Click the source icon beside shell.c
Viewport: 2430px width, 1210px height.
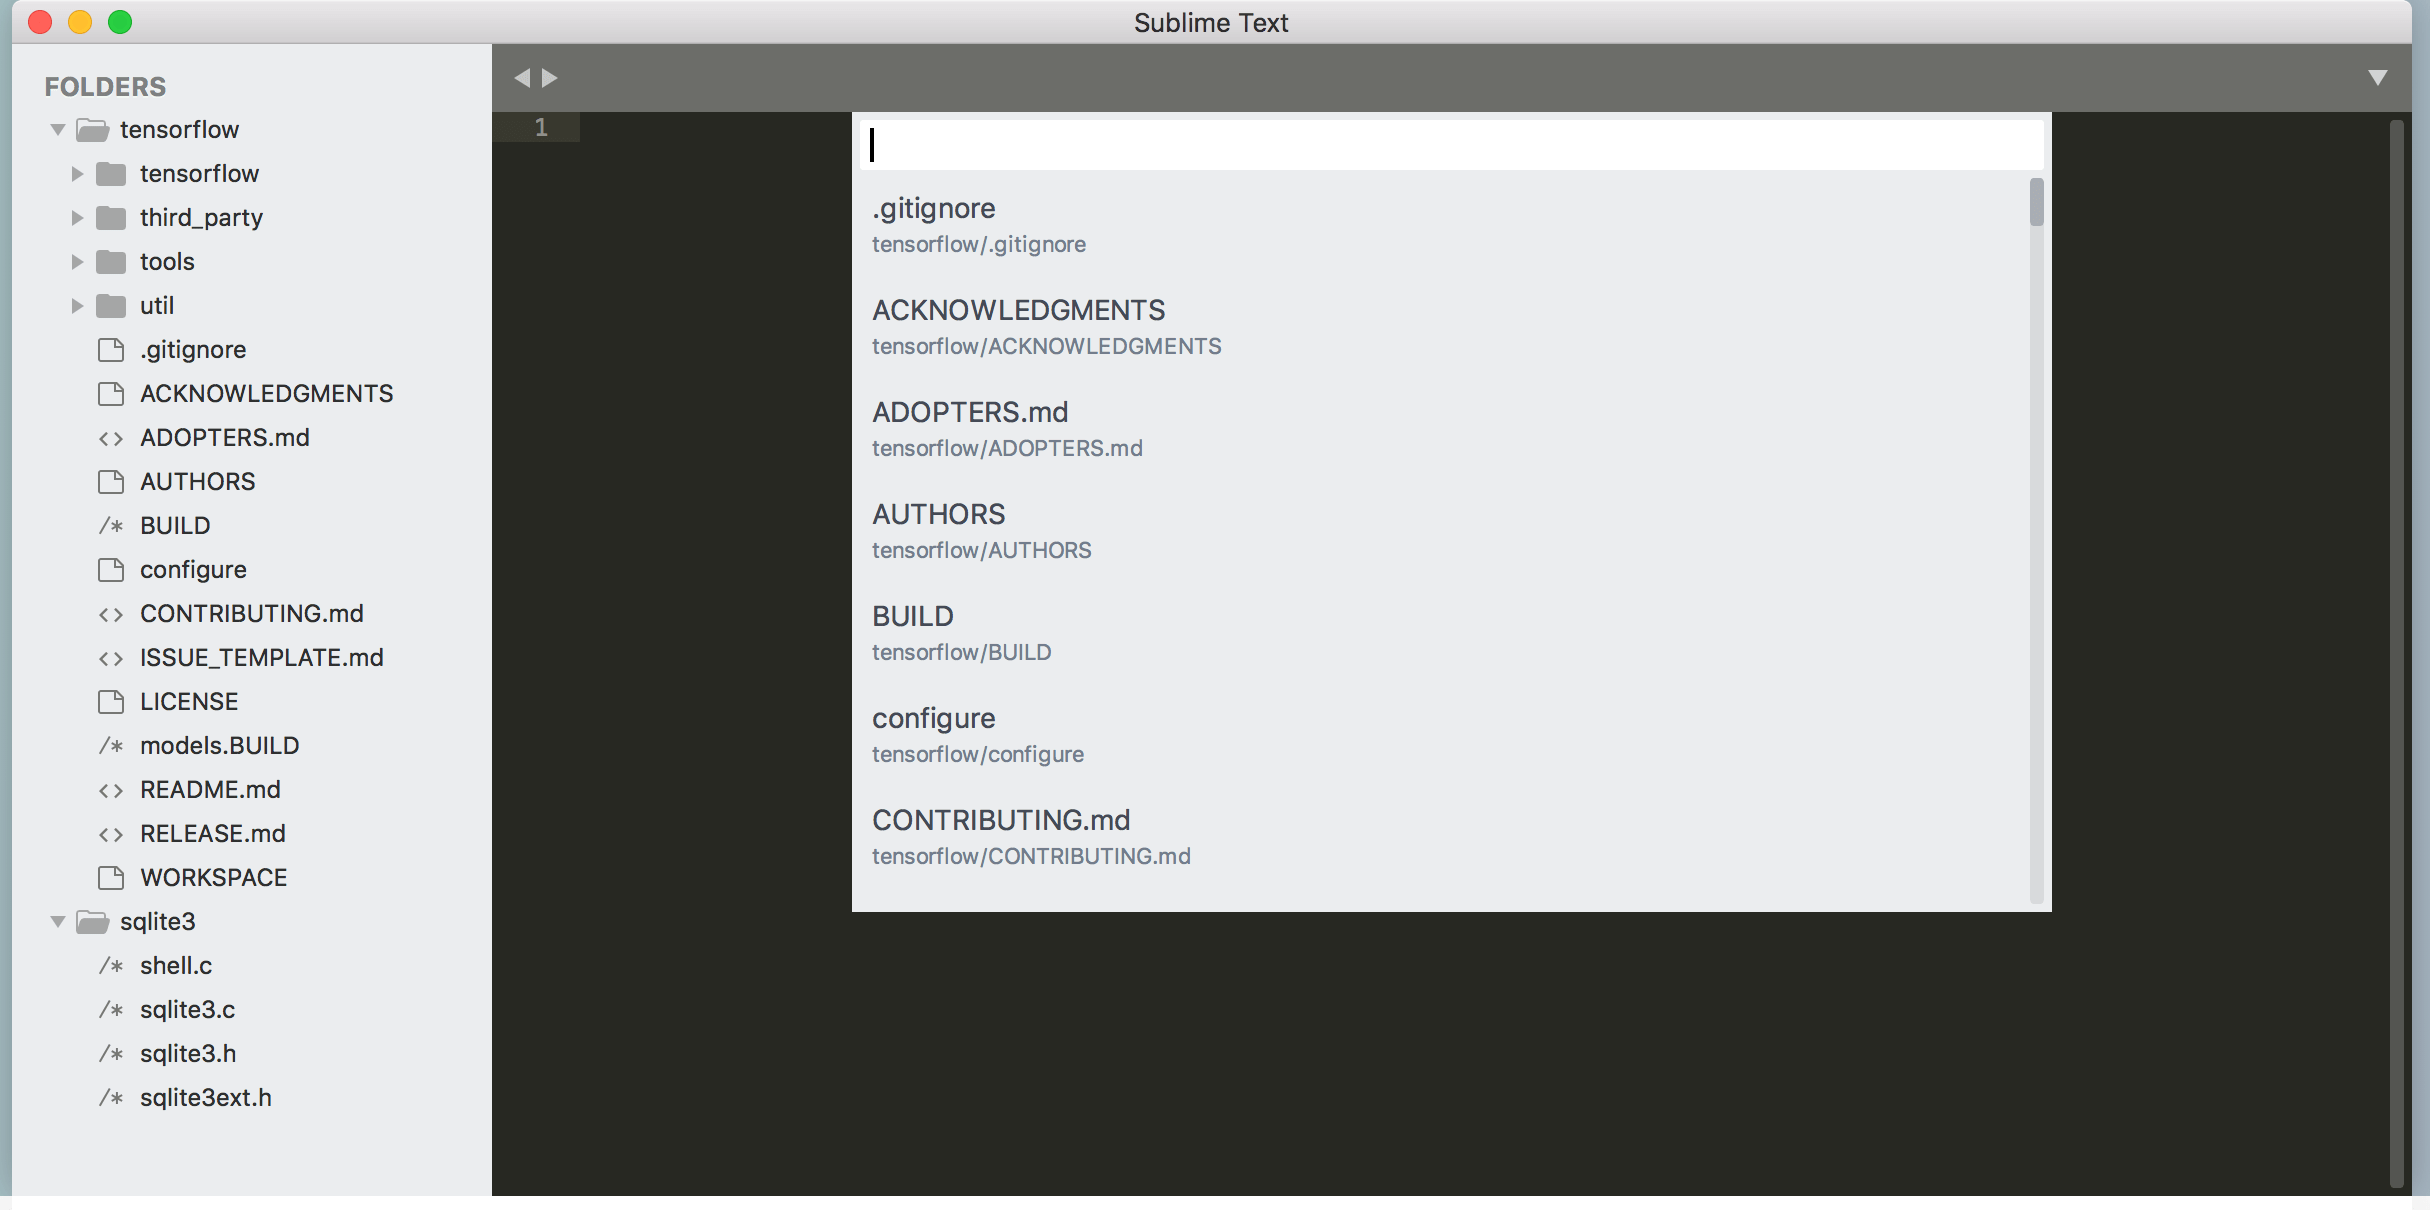tap(111, 966)
